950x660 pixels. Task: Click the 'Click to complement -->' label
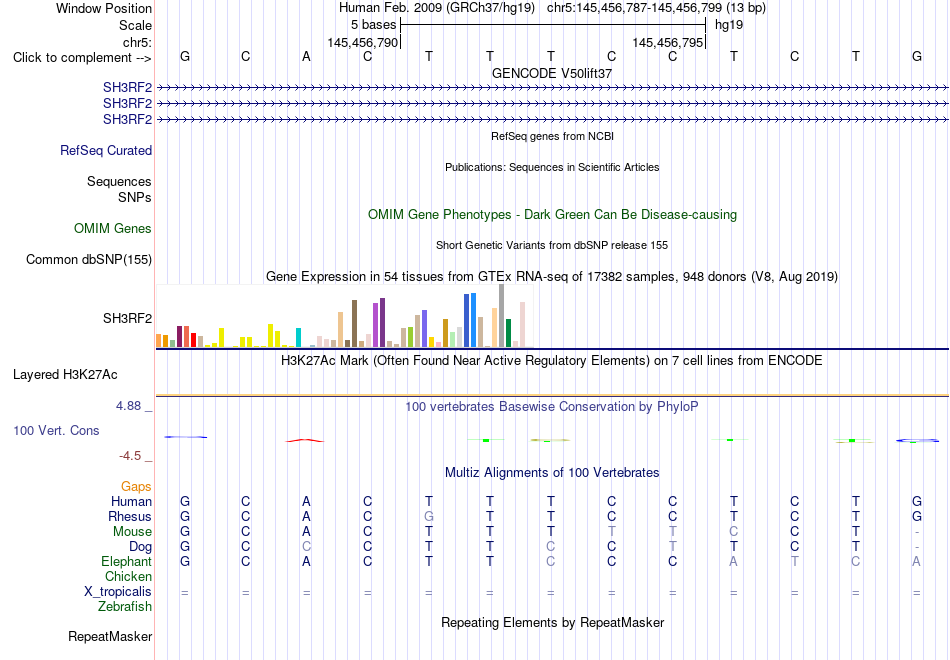[82, 58]
